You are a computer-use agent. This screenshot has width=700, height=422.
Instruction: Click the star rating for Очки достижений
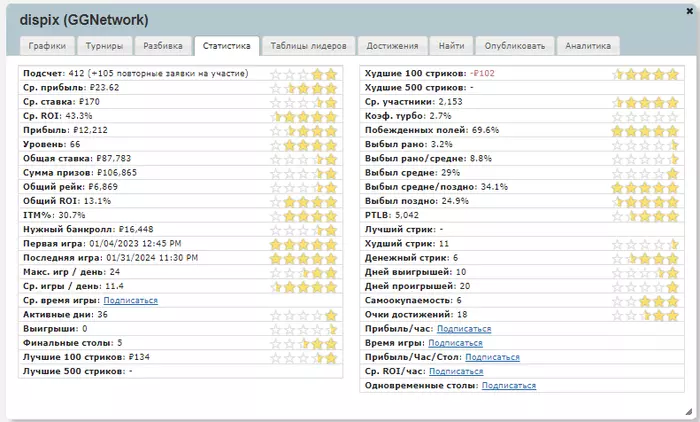coord(645,315)
